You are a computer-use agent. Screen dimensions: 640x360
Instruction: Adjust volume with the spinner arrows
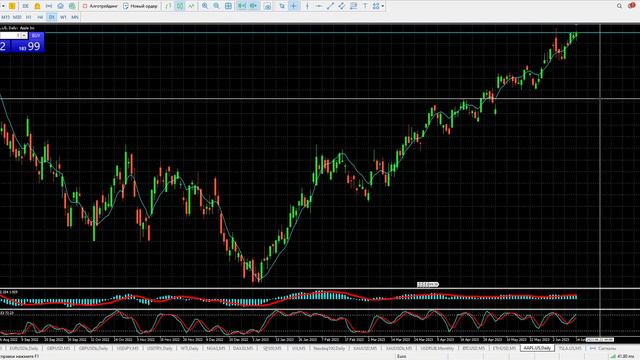tap(24, 36)
